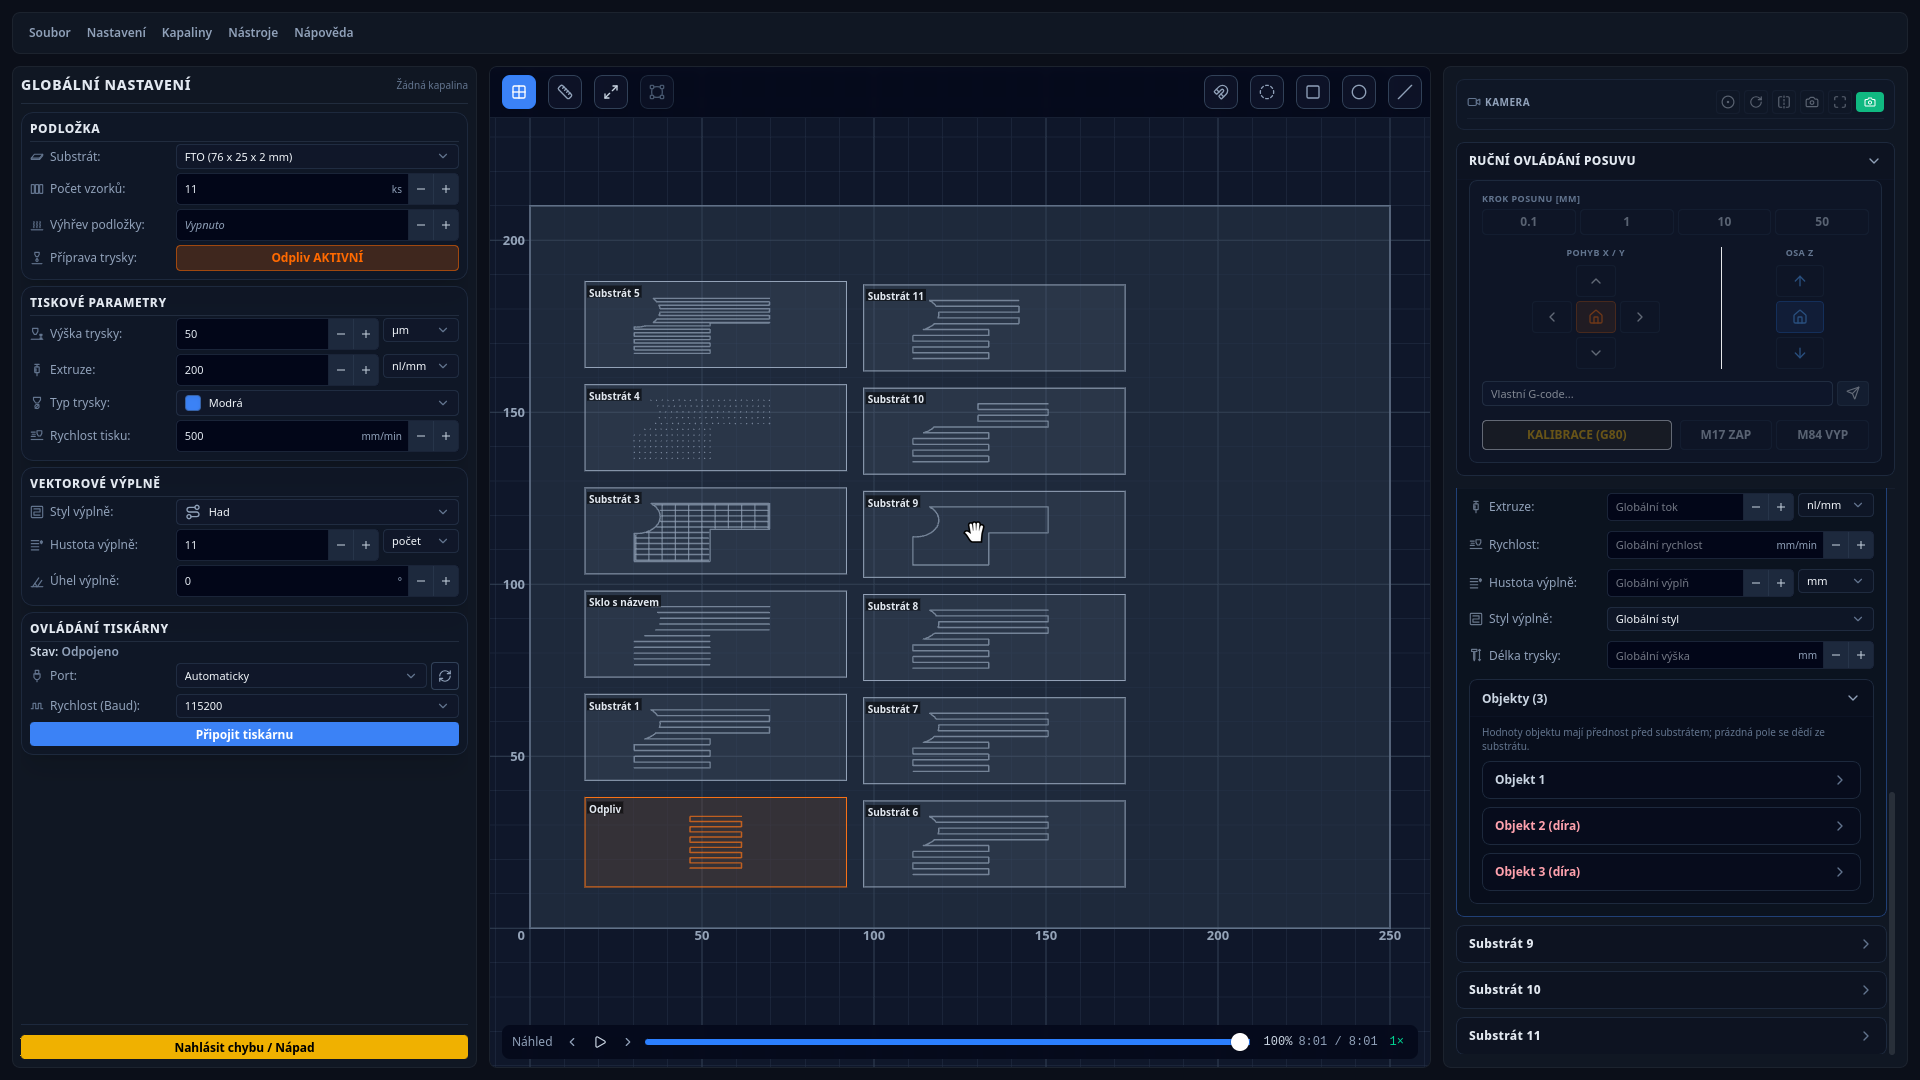
Task: Select the 50 mm jog step
Action: click(x=1822, y=222)
